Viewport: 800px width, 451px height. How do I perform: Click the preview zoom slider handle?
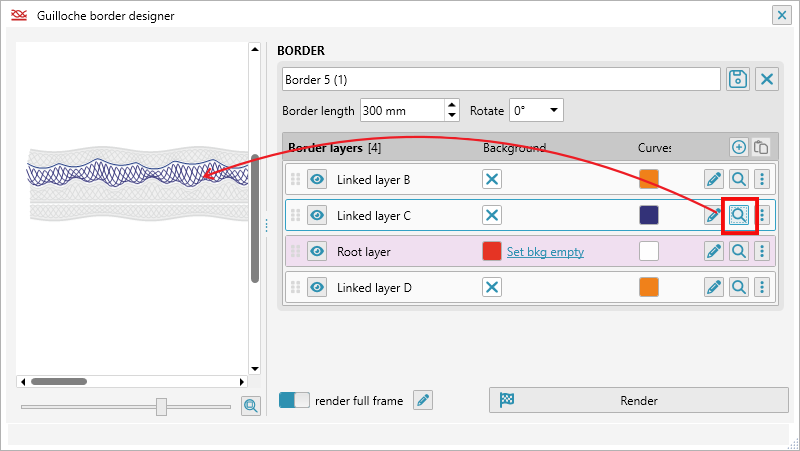click(x=161, y=407)
